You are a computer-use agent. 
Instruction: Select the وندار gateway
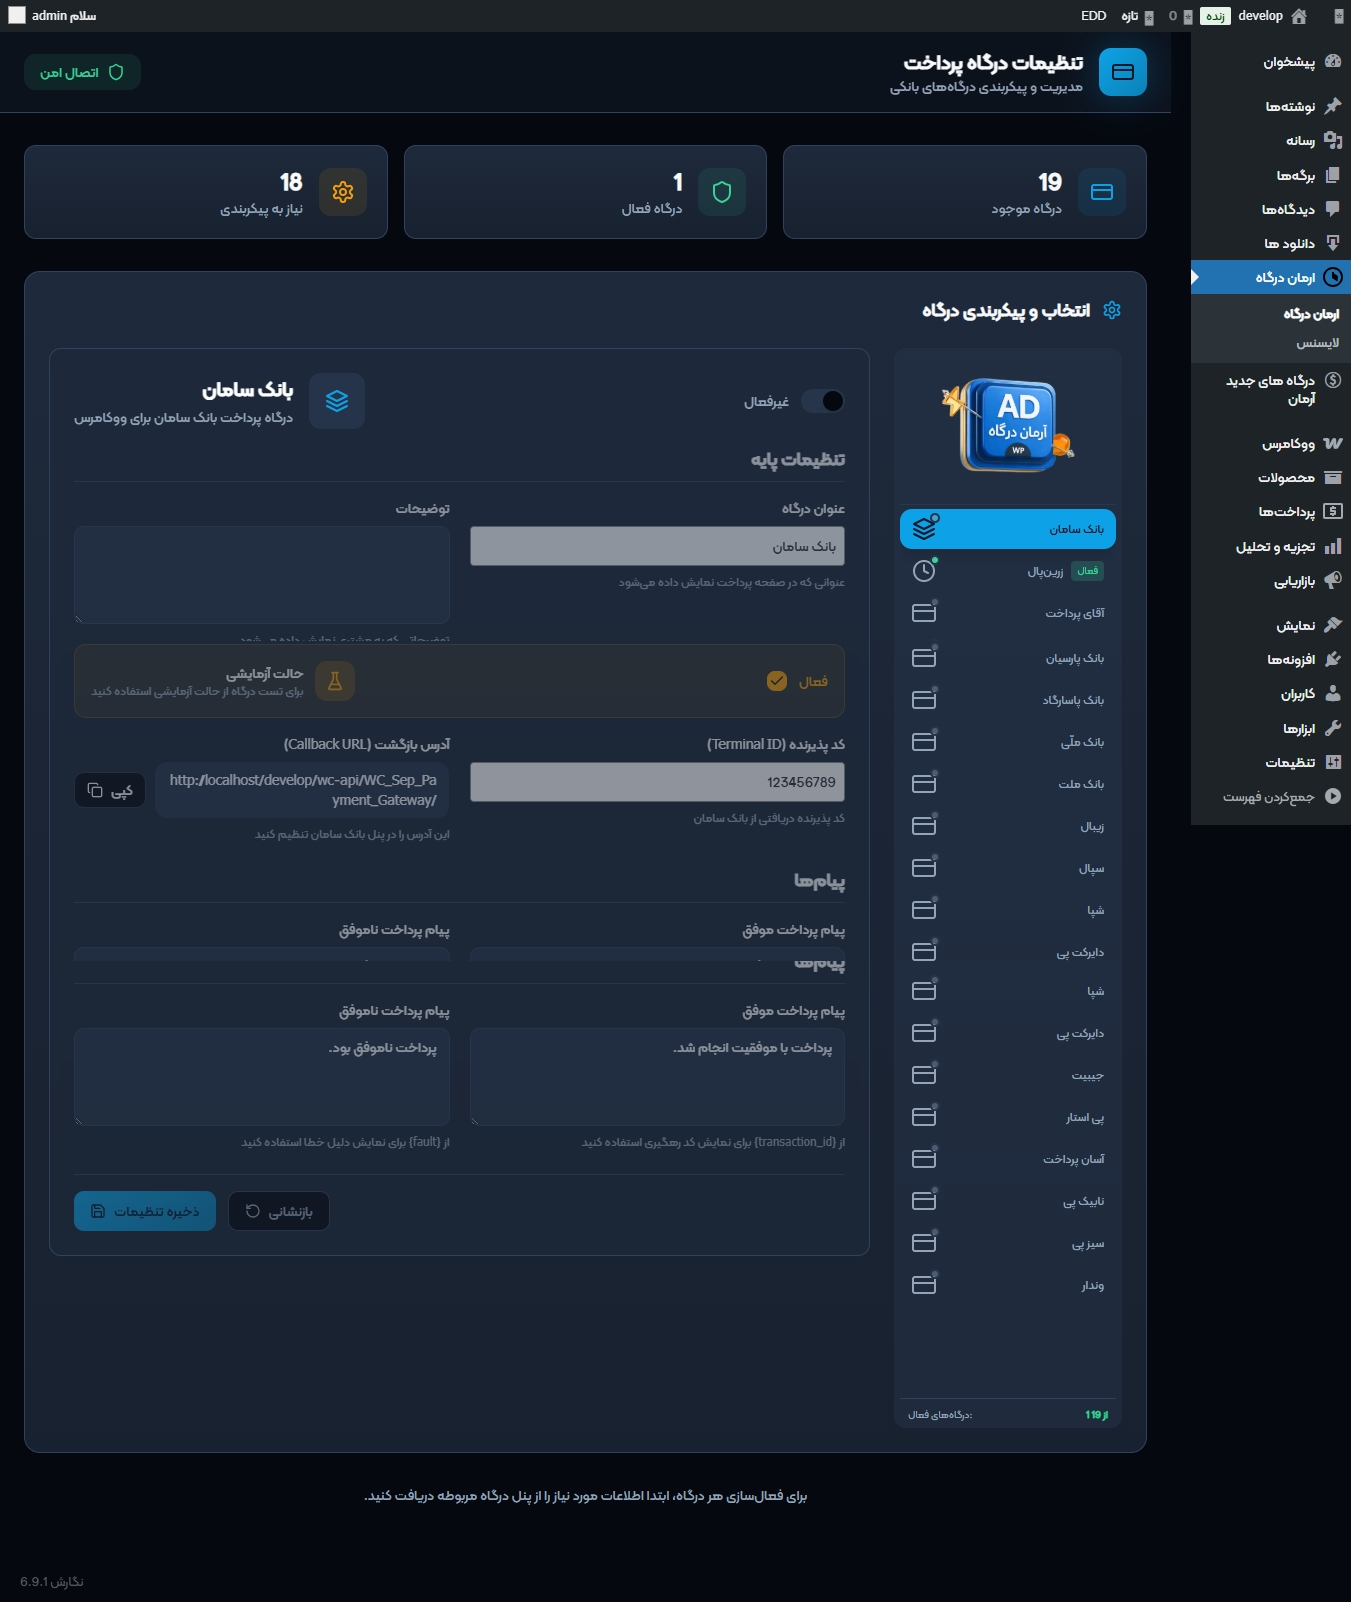(x=1008, y=1285)
